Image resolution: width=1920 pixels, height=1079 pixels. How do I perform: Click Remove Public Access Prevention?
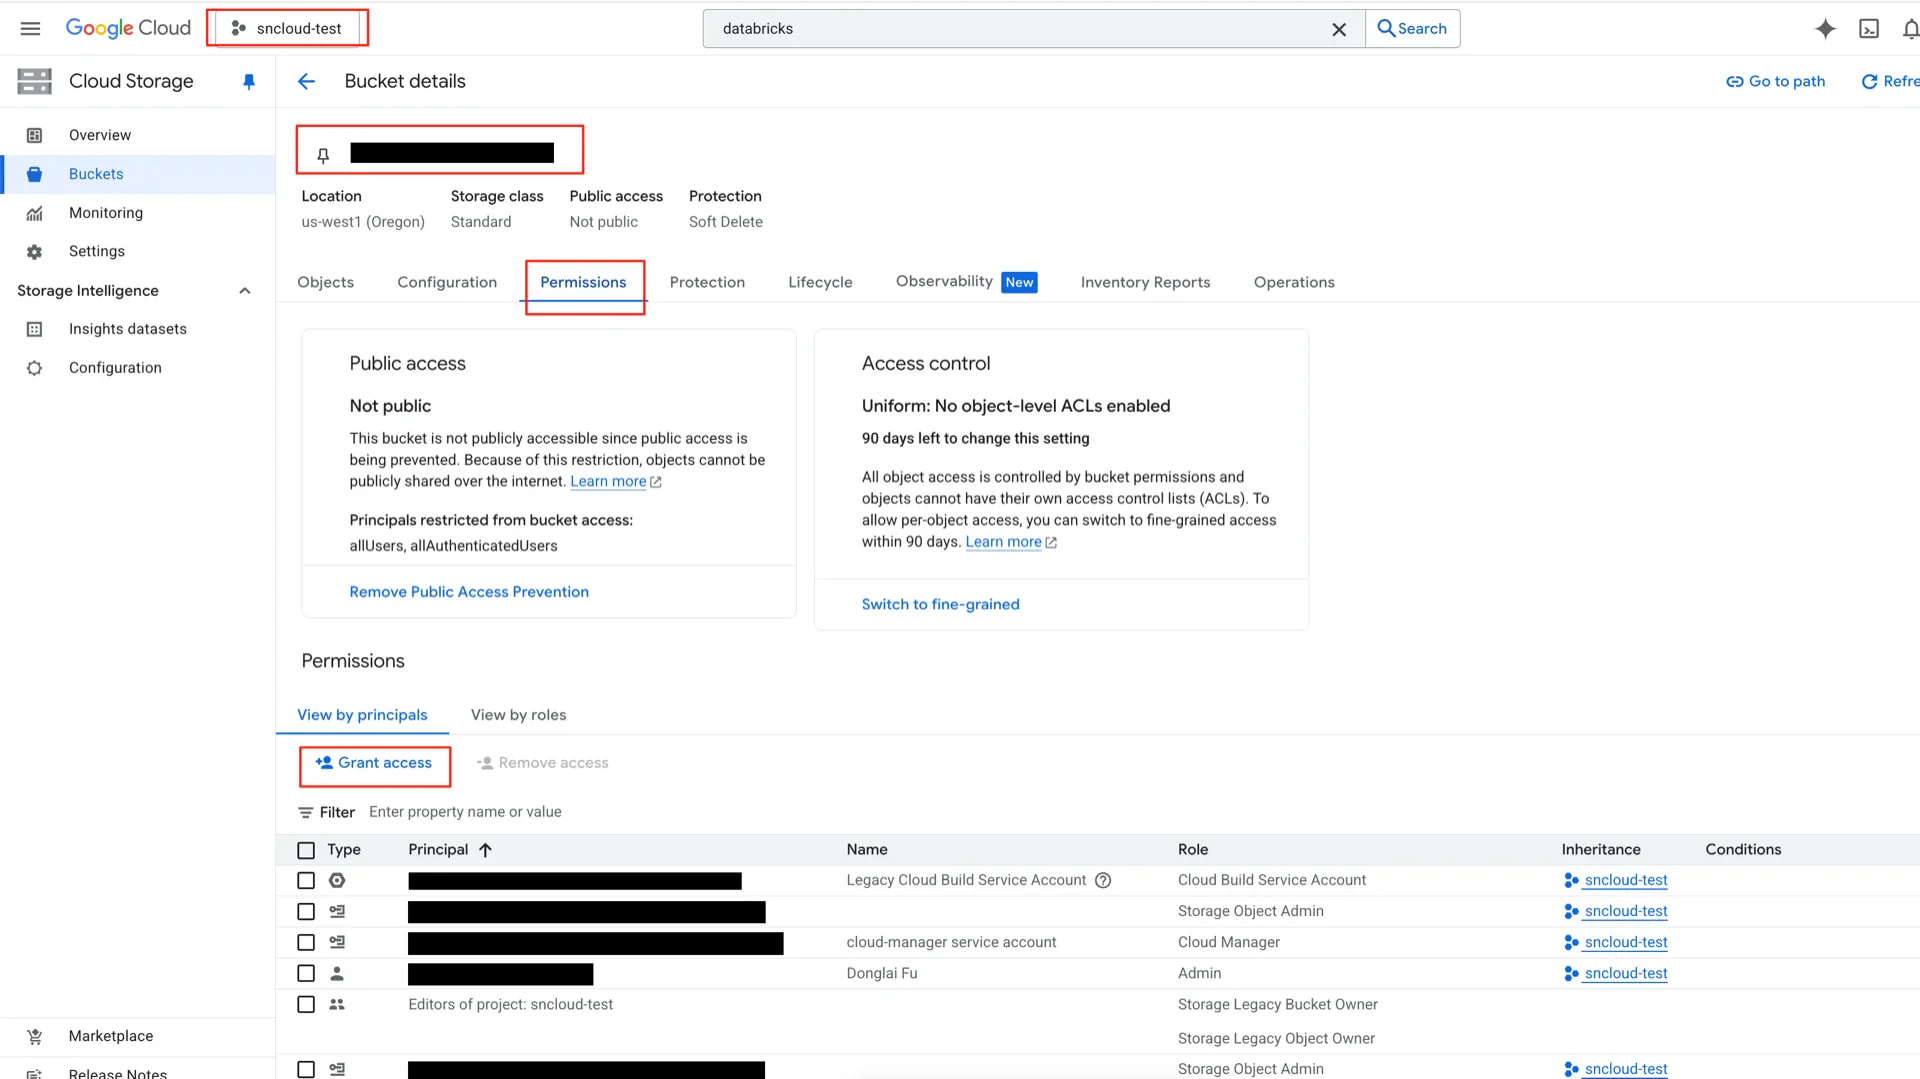click(469, 592)
